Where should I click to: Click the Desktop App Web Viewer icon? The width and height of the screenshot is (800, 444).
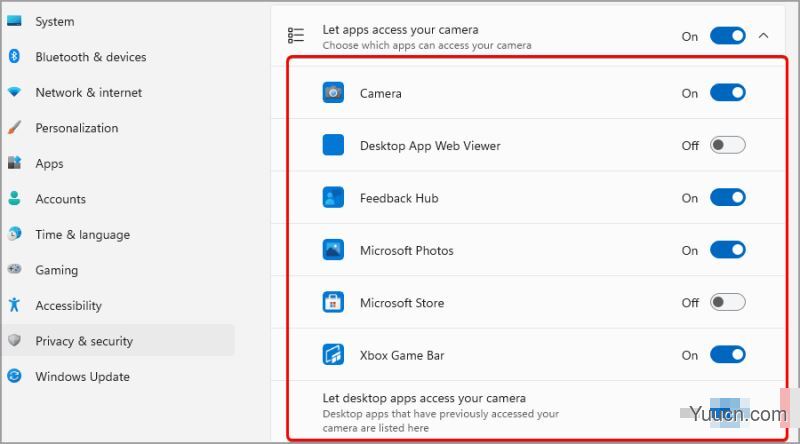333,145
